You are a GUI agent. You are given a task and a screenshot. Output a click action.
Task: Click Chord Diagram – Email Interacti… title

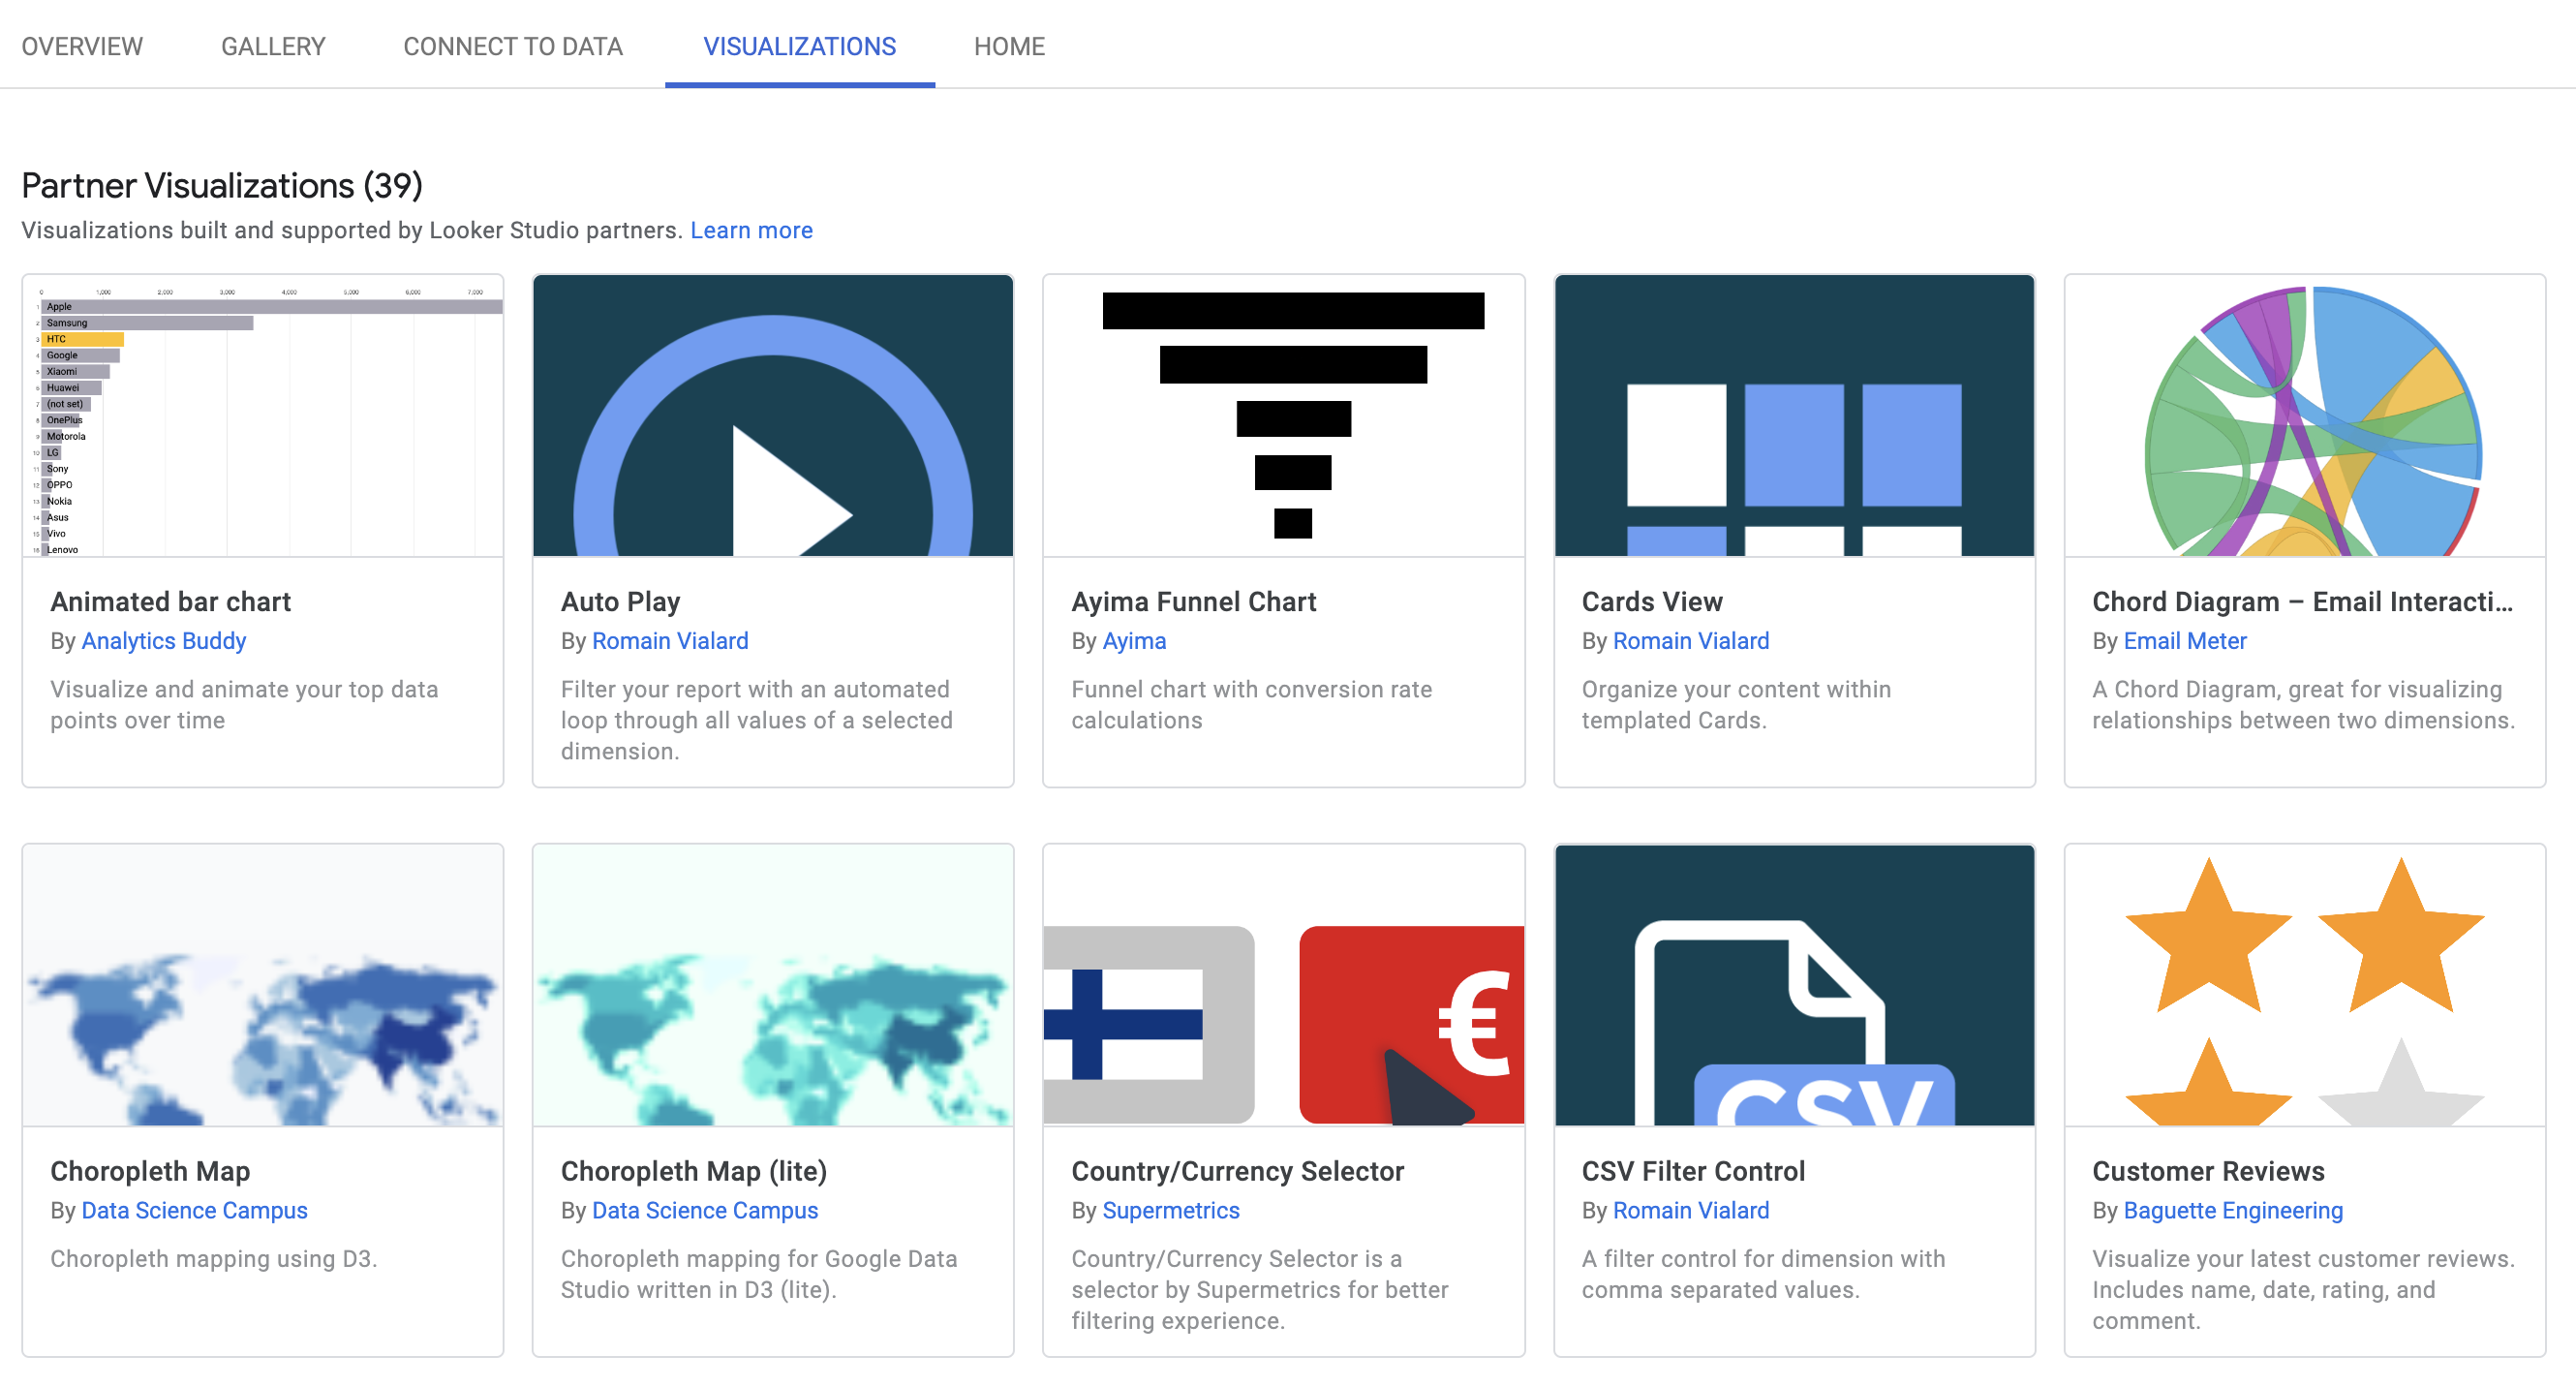2302,601
